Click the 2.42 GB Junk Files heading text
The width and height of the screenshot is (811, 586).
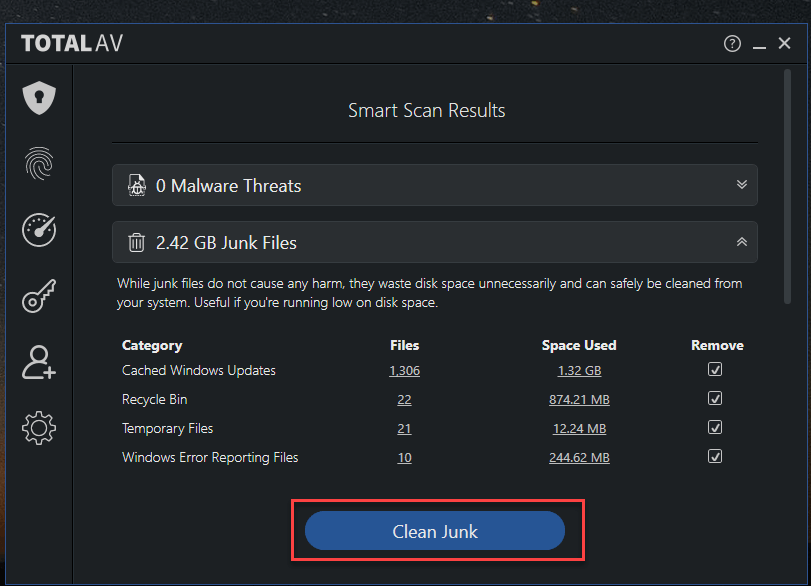pos(227,243)
